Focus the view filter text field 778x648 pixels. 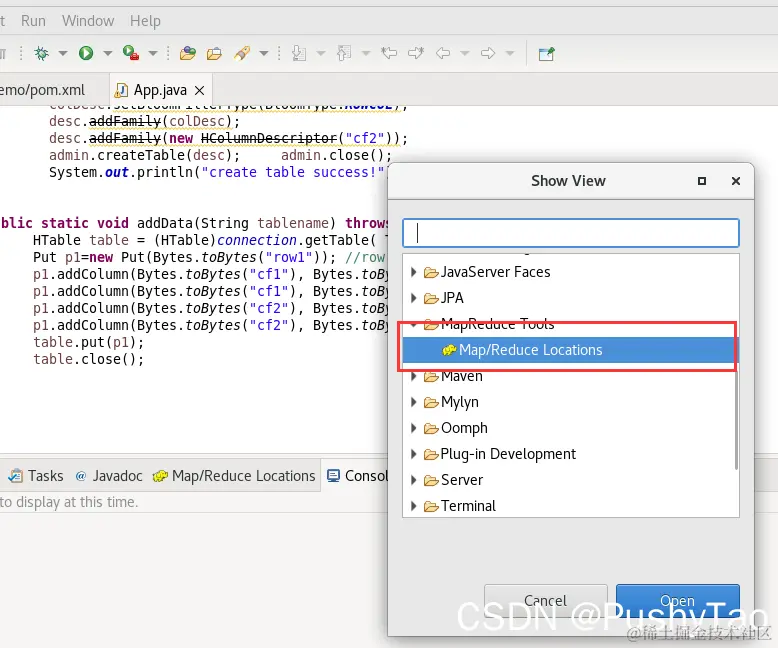(571, 233)
